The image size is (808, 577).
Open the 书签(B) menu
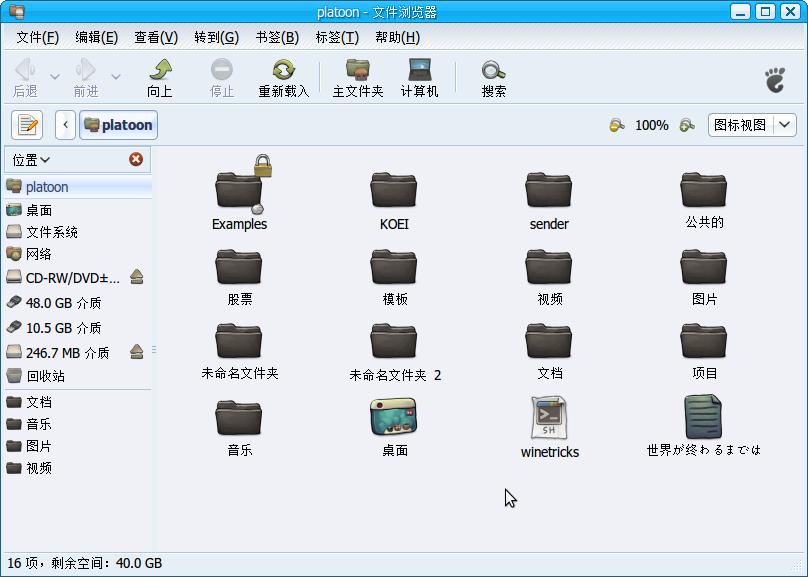pyautogui.click(x=277, y=37)
